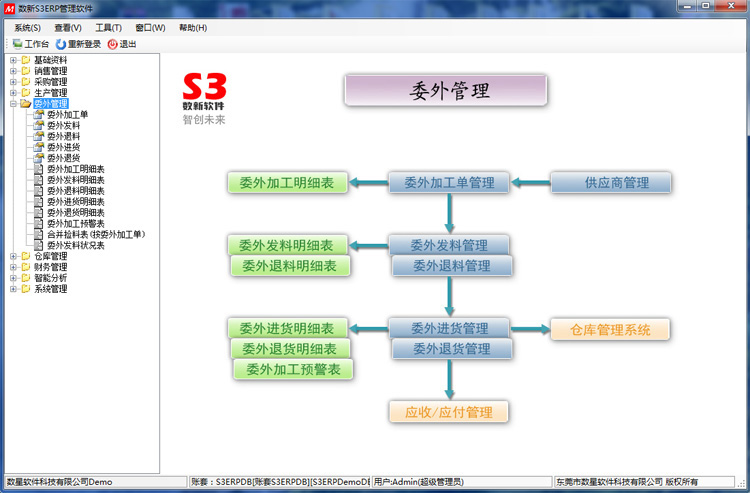The height and width of the screenshot is (493, 750).
Task: Click the 采购管理 folder icon
Action: [26, 82]
